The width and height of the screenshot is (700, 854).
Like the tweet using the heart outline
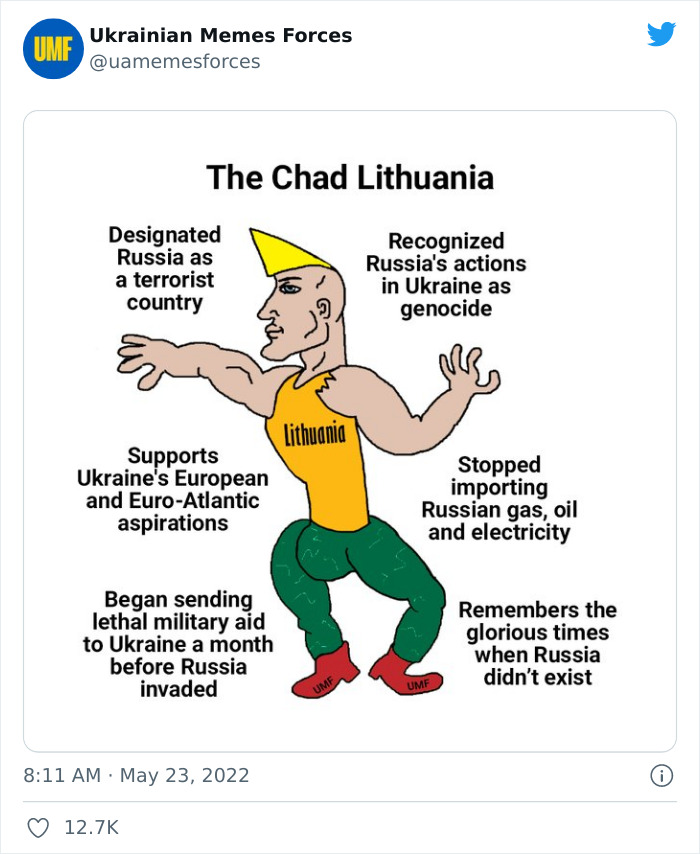click(38, 823)
